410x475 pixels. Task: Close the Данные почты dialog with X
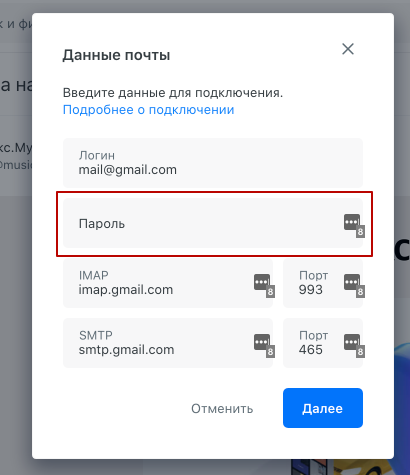[x=348, y=49]
